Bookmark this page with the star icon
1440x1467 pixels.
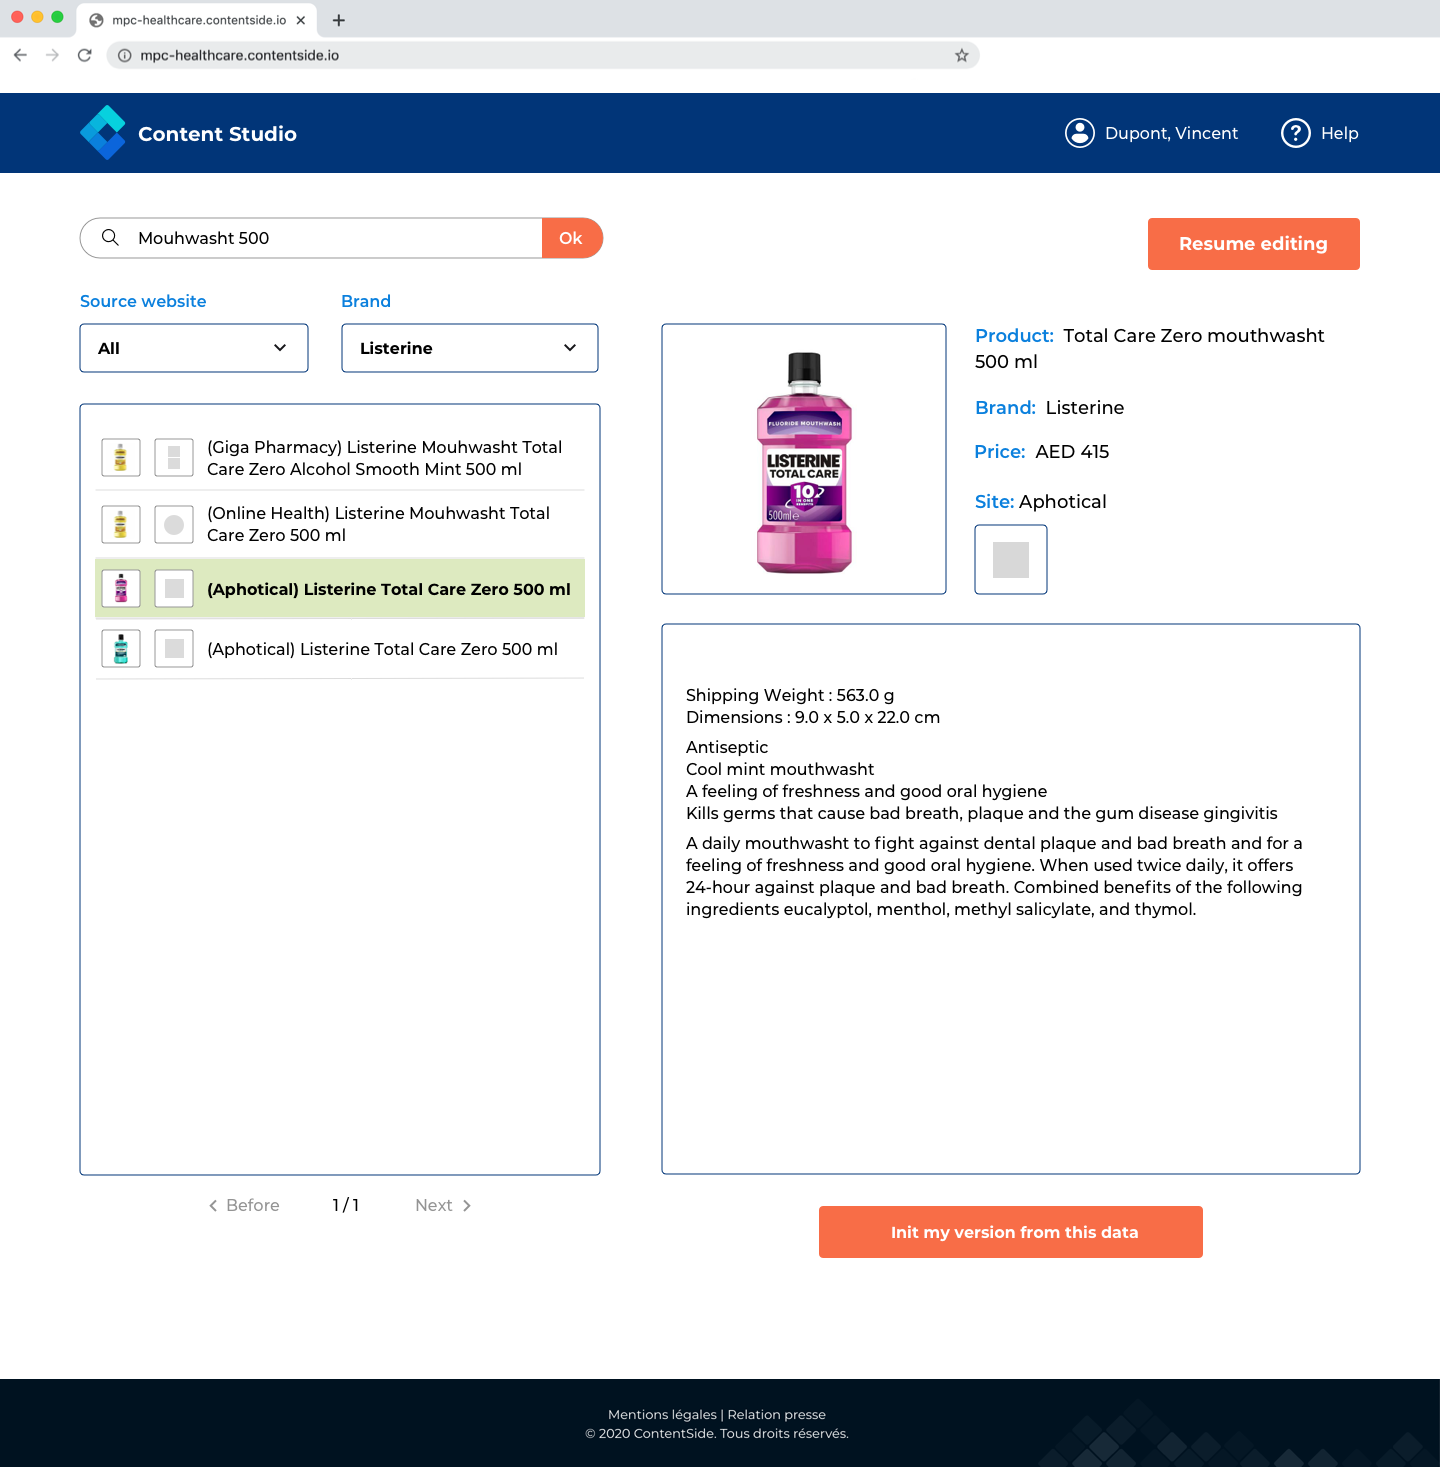962,55
